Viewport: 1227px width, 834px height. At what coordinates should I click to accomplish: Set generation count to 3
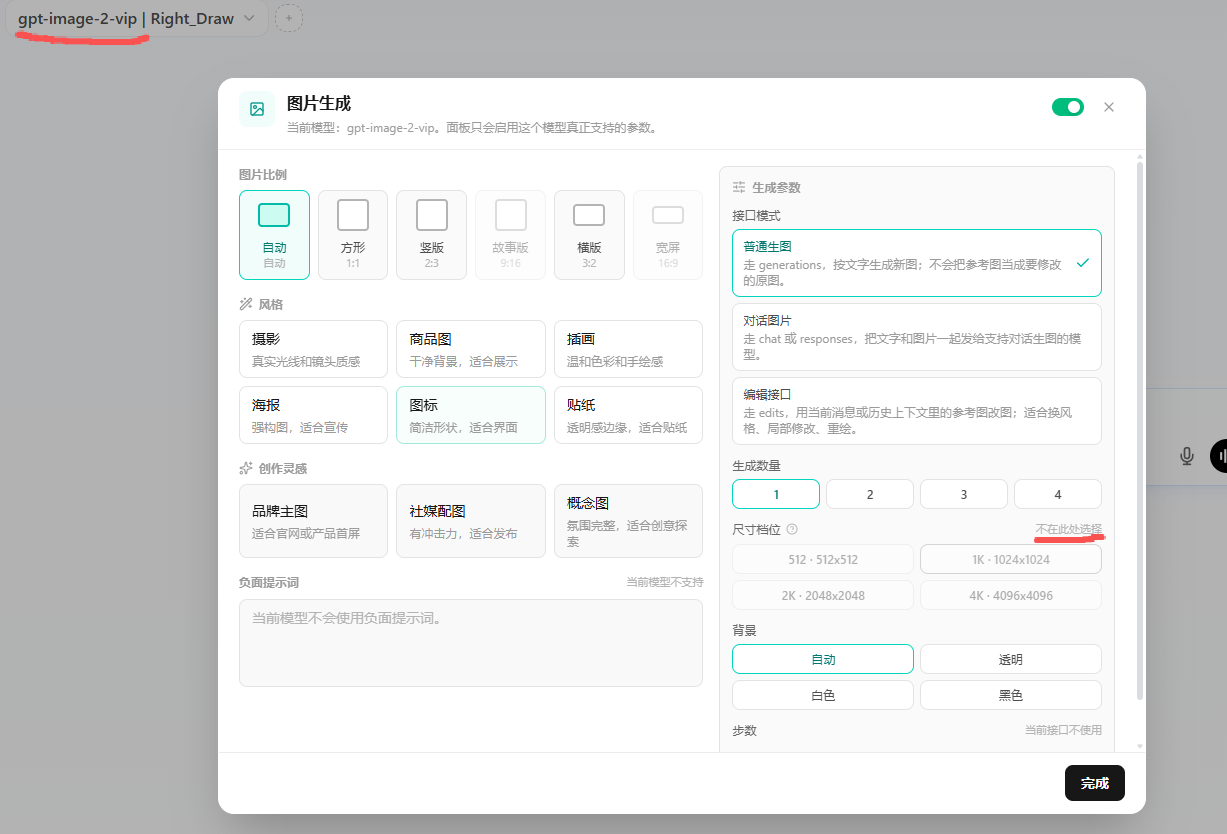(x=964, y=494)
